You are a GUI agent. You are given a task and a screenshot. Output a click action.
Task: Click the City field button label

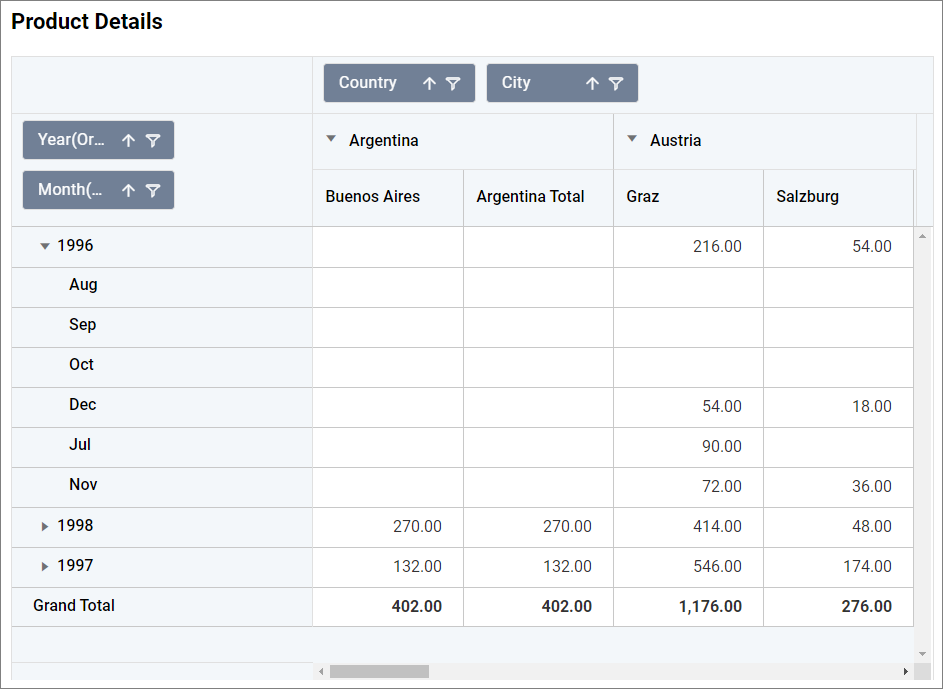click(516, 83)
